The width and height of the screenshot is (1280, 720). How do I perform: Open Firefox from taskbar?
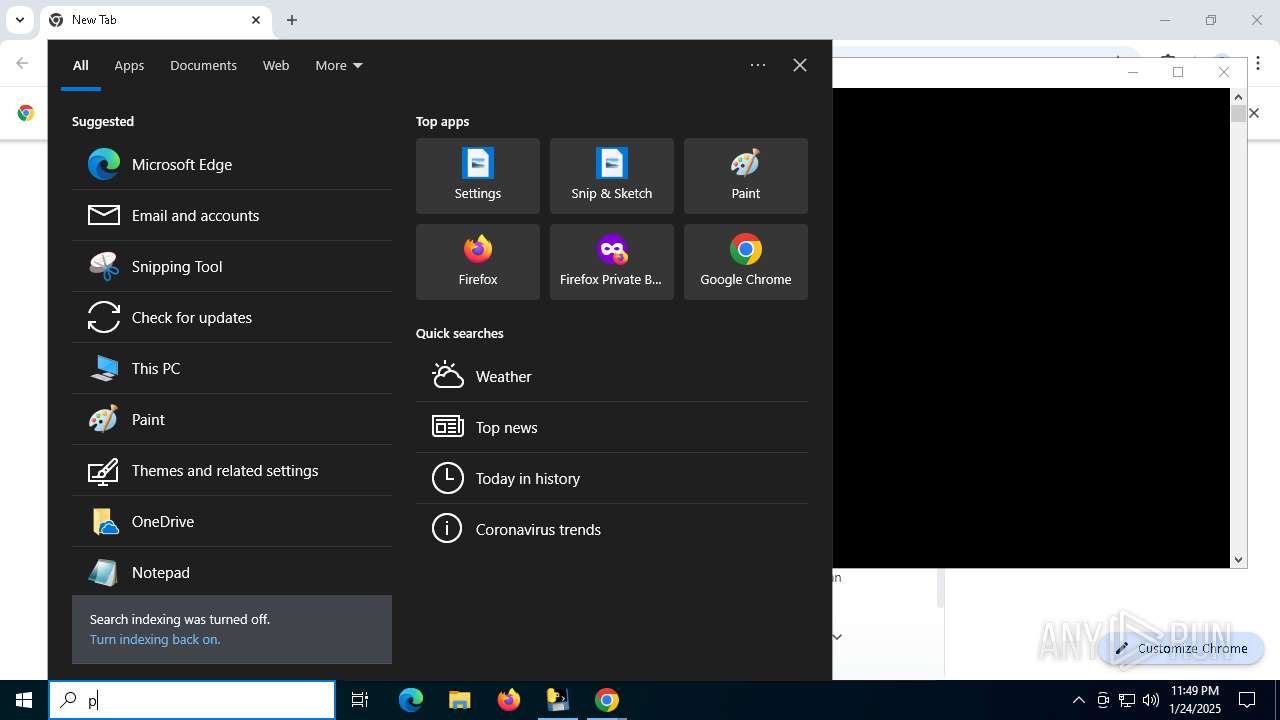509,700
